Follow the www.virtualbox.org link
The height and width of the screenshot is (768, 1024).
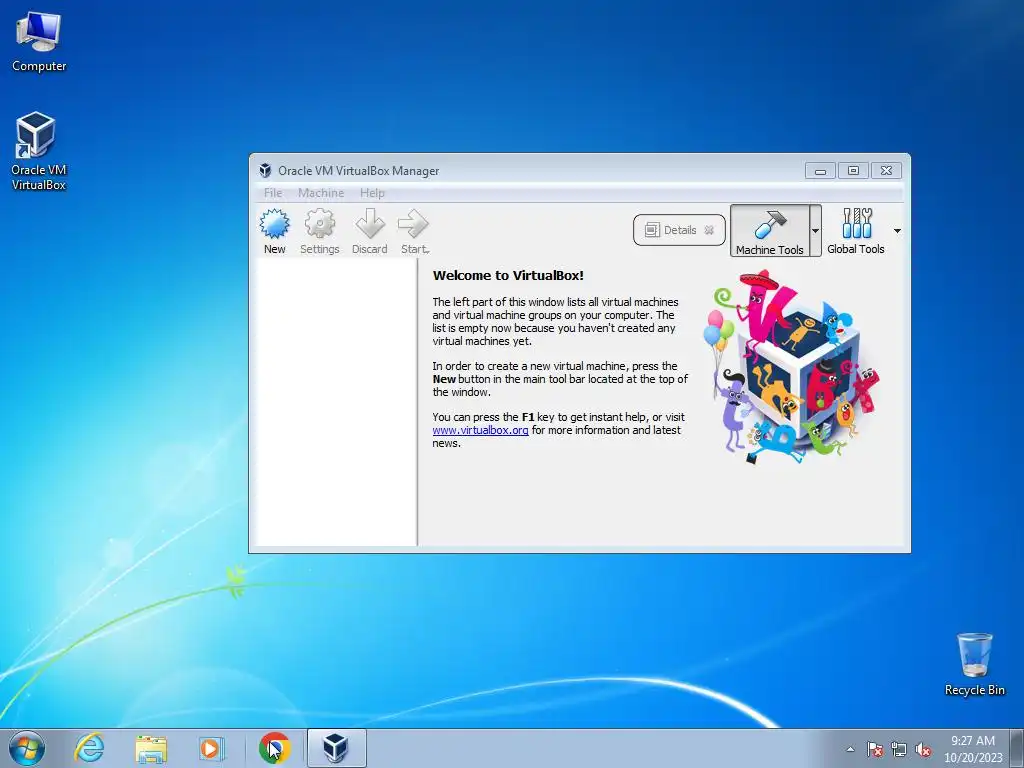[480, 430]
